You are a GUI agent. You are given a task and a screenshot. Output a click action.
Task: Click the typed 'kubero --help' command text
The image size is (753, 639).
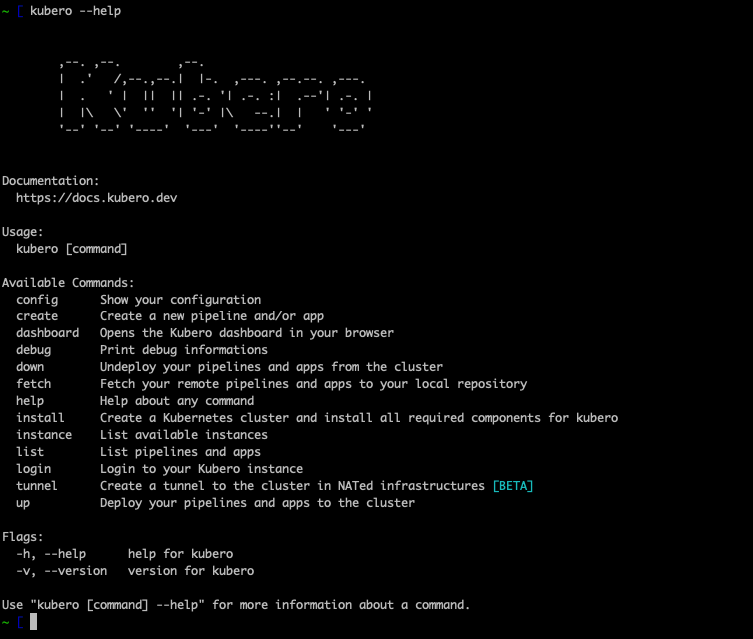tap(75, 11)
